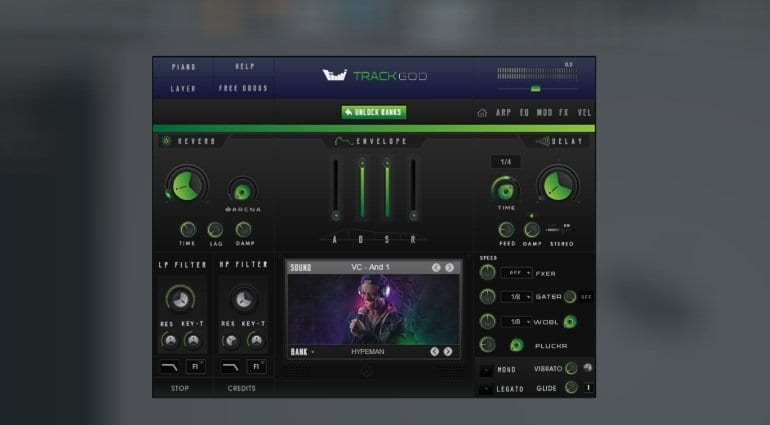Click the master volume slider handle
The image size is (770, 425).
coord(535,89)
